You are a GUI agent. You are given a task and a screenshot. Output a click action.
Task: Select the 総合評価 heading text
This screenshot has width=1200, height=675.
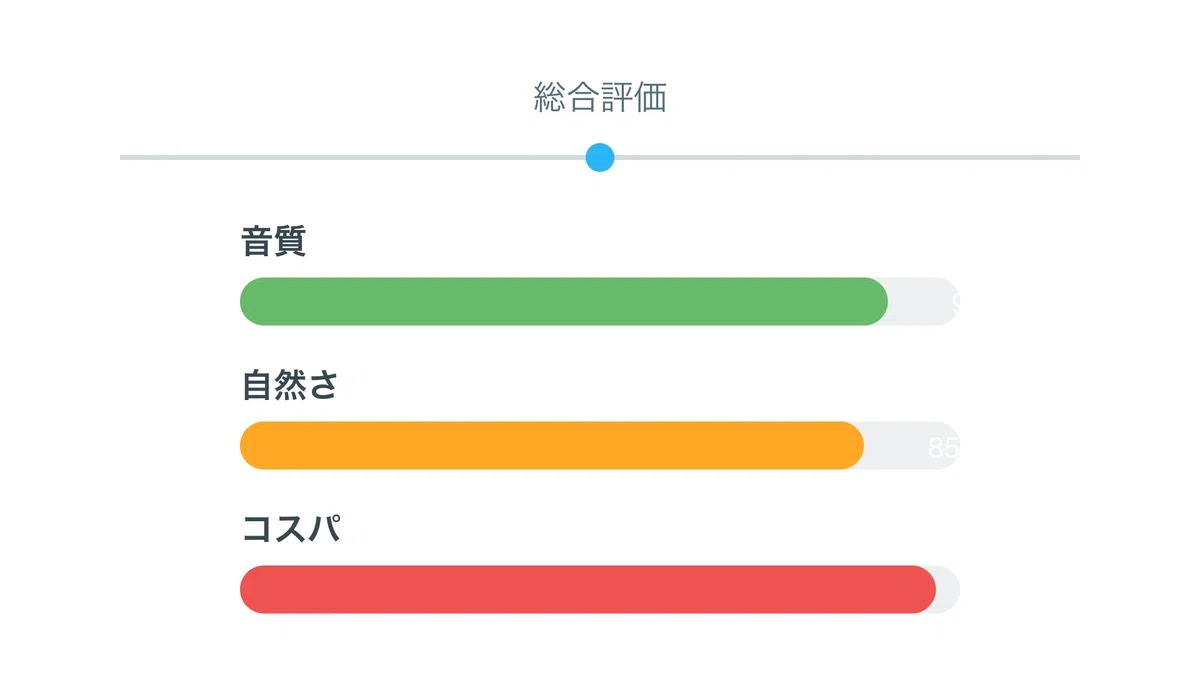(x=600, y=97)
